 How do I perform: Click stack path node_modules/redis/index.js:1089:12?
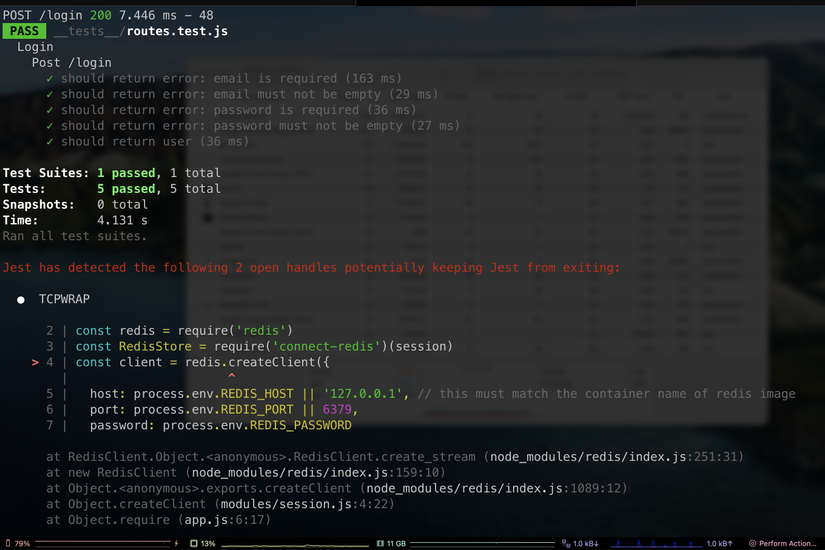tap(494, 488)
